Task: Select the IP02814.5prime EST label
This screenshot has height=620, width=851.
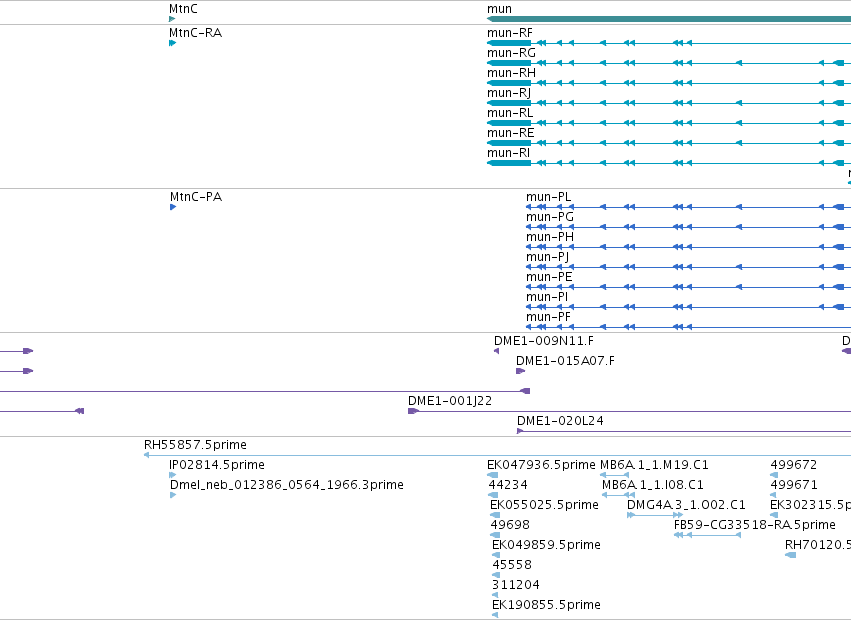Action: tap(217, 465)
